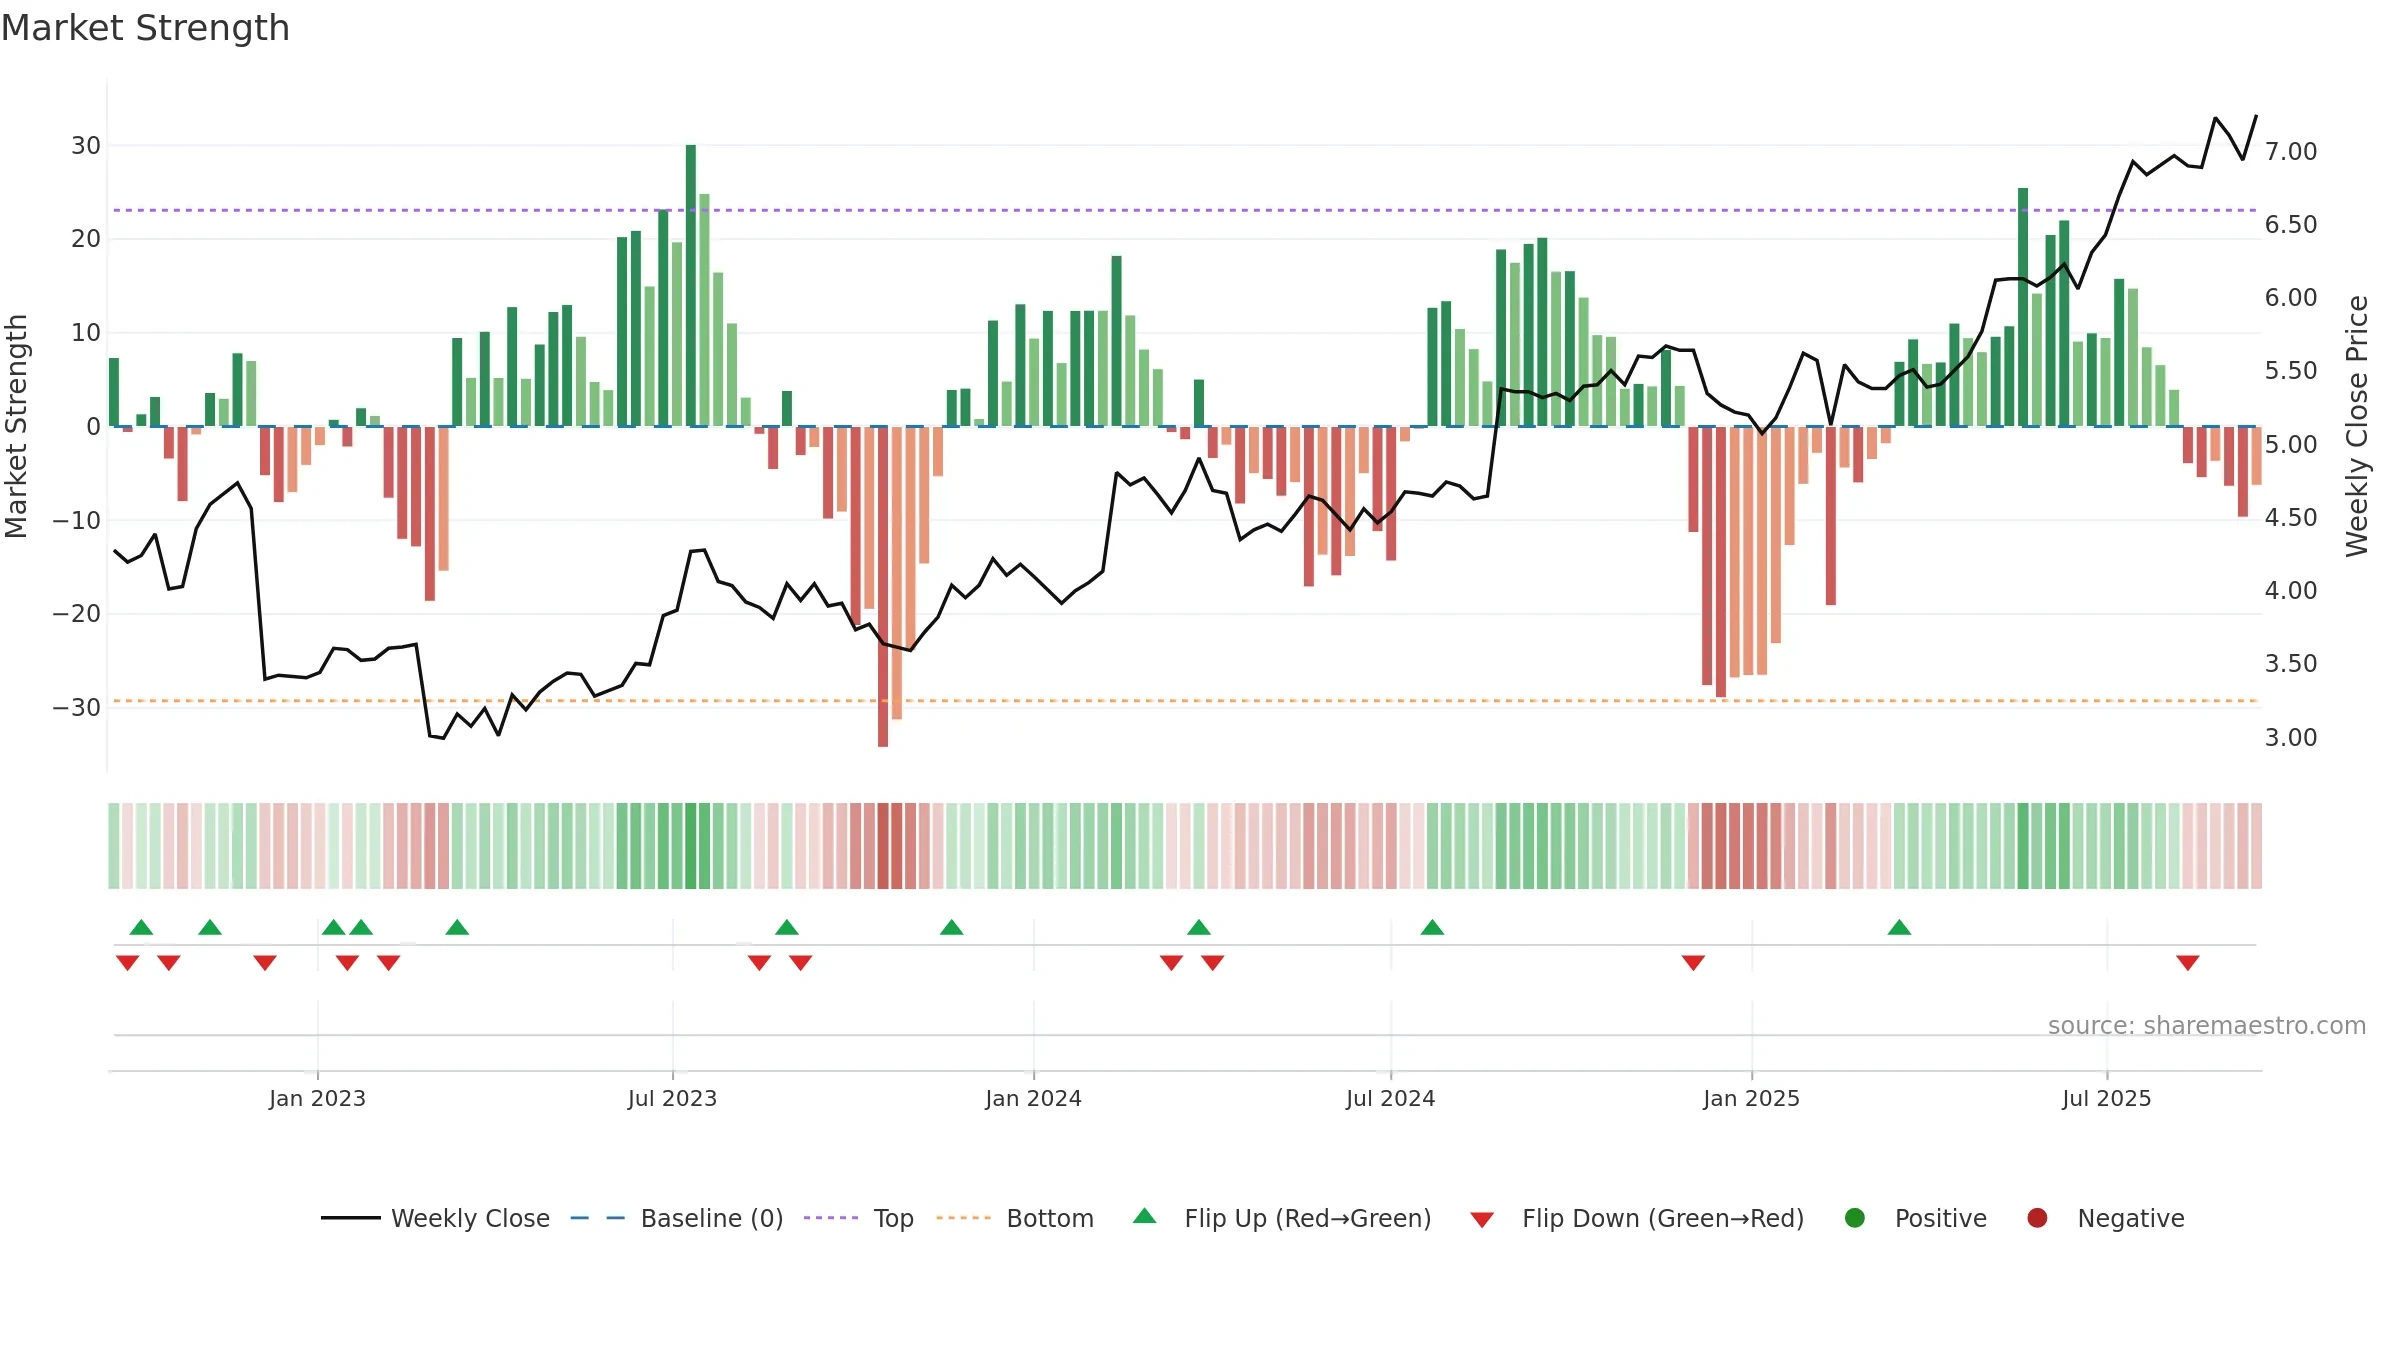Click the green Positive circle in legend
2400x1350 pixels.
click(1855, 1218)
